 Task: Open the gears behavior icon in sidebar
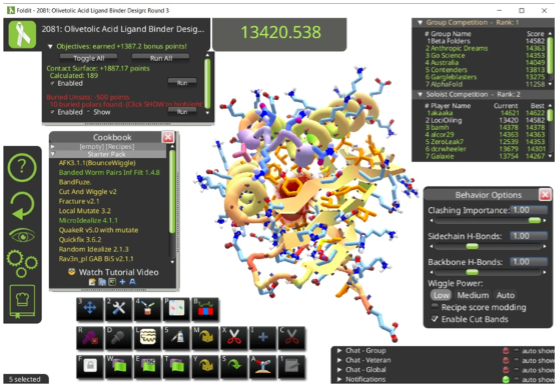pyautogui.click(x=22, y=263)
